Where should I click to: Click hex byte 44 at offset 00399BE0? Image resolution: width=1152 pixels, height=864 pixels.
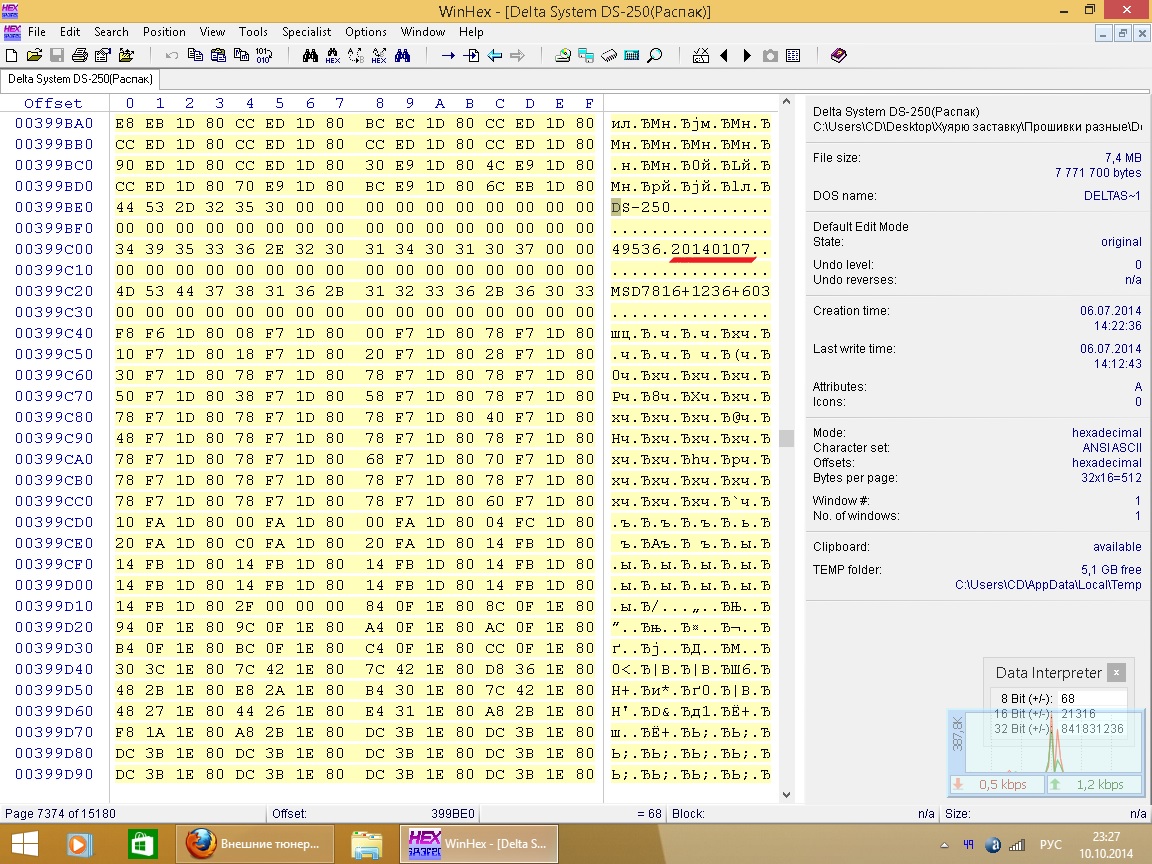(125, 207)
